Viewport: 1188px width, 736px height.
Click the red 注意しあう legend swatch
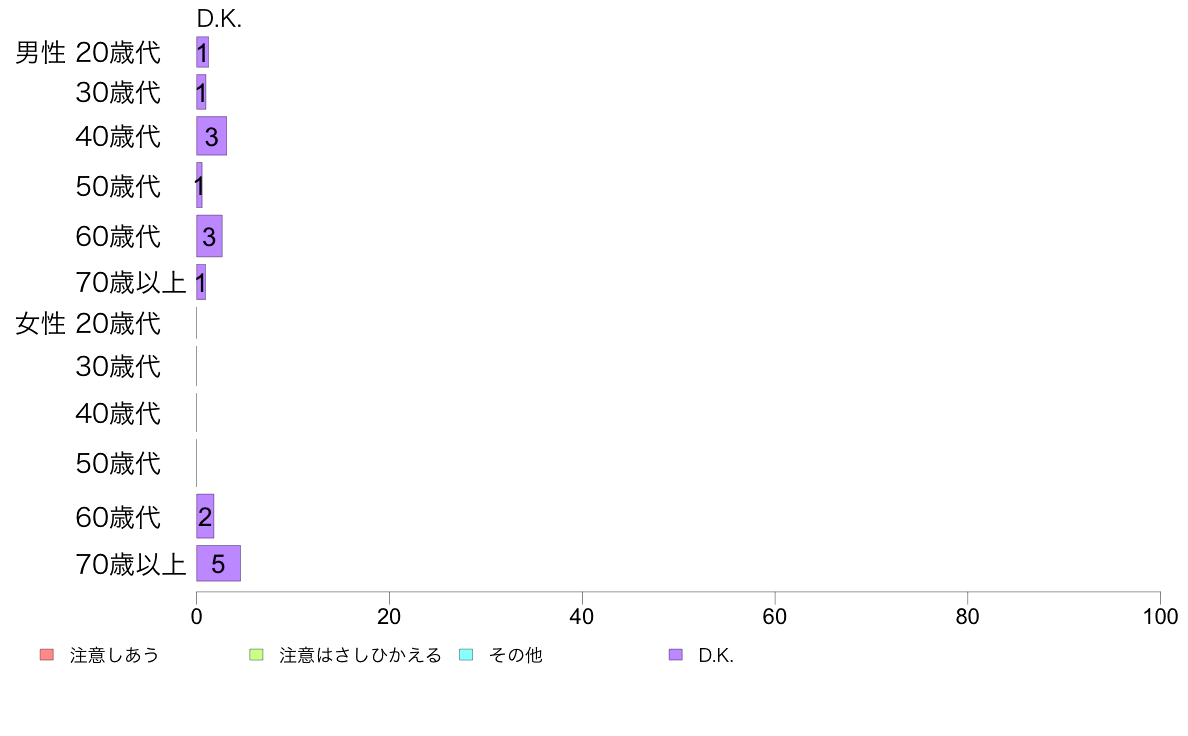tap(47, 655)
